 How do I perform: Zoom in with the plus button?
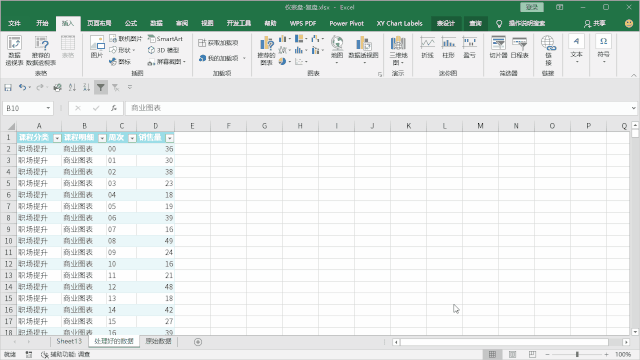607,354
